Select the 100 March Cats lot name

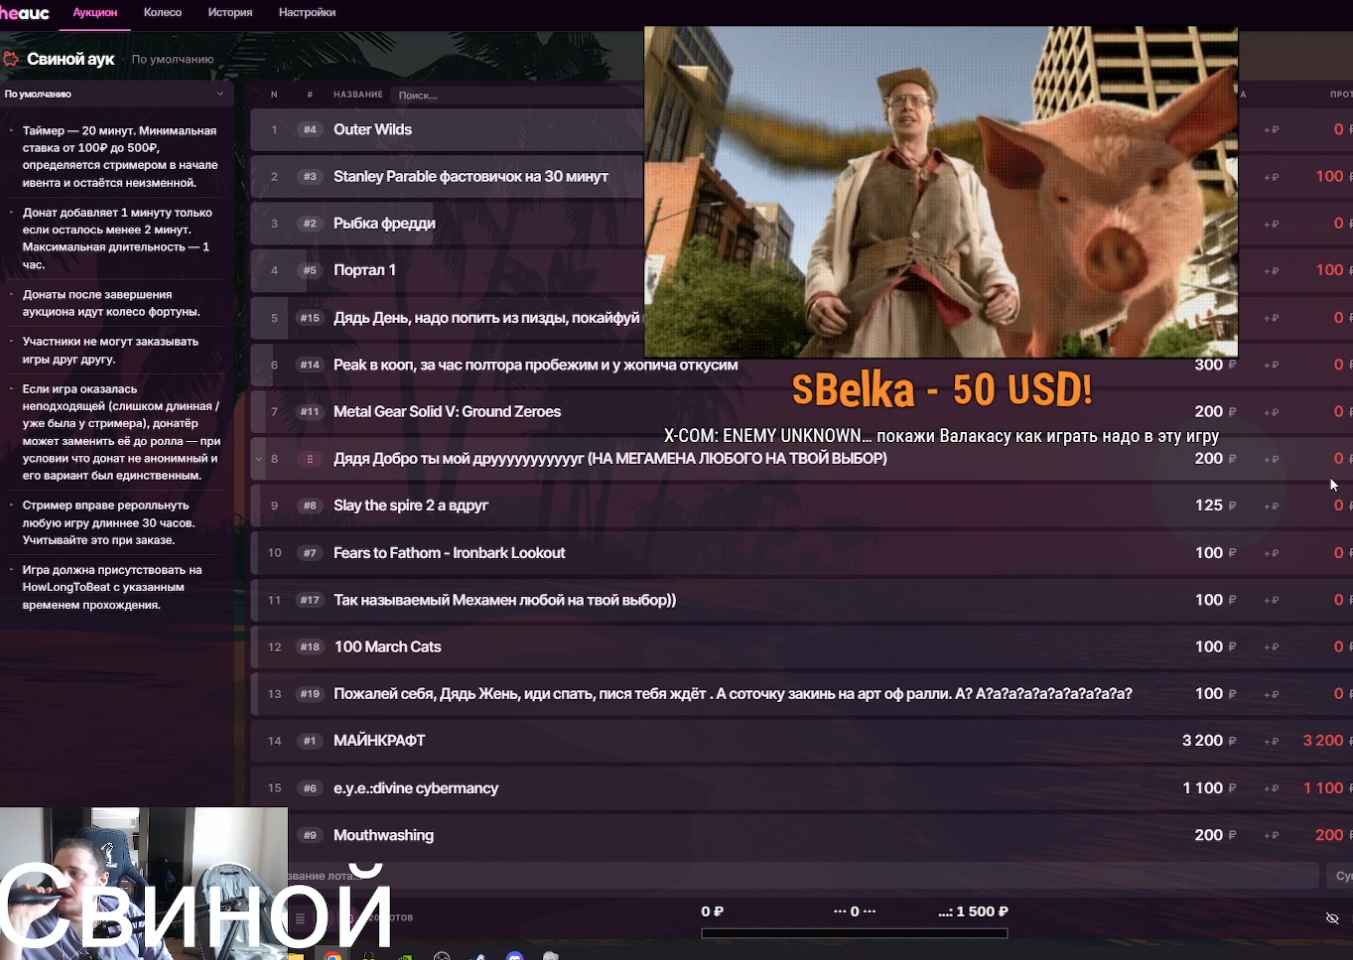pyautogui.click(x=387, y=646)
